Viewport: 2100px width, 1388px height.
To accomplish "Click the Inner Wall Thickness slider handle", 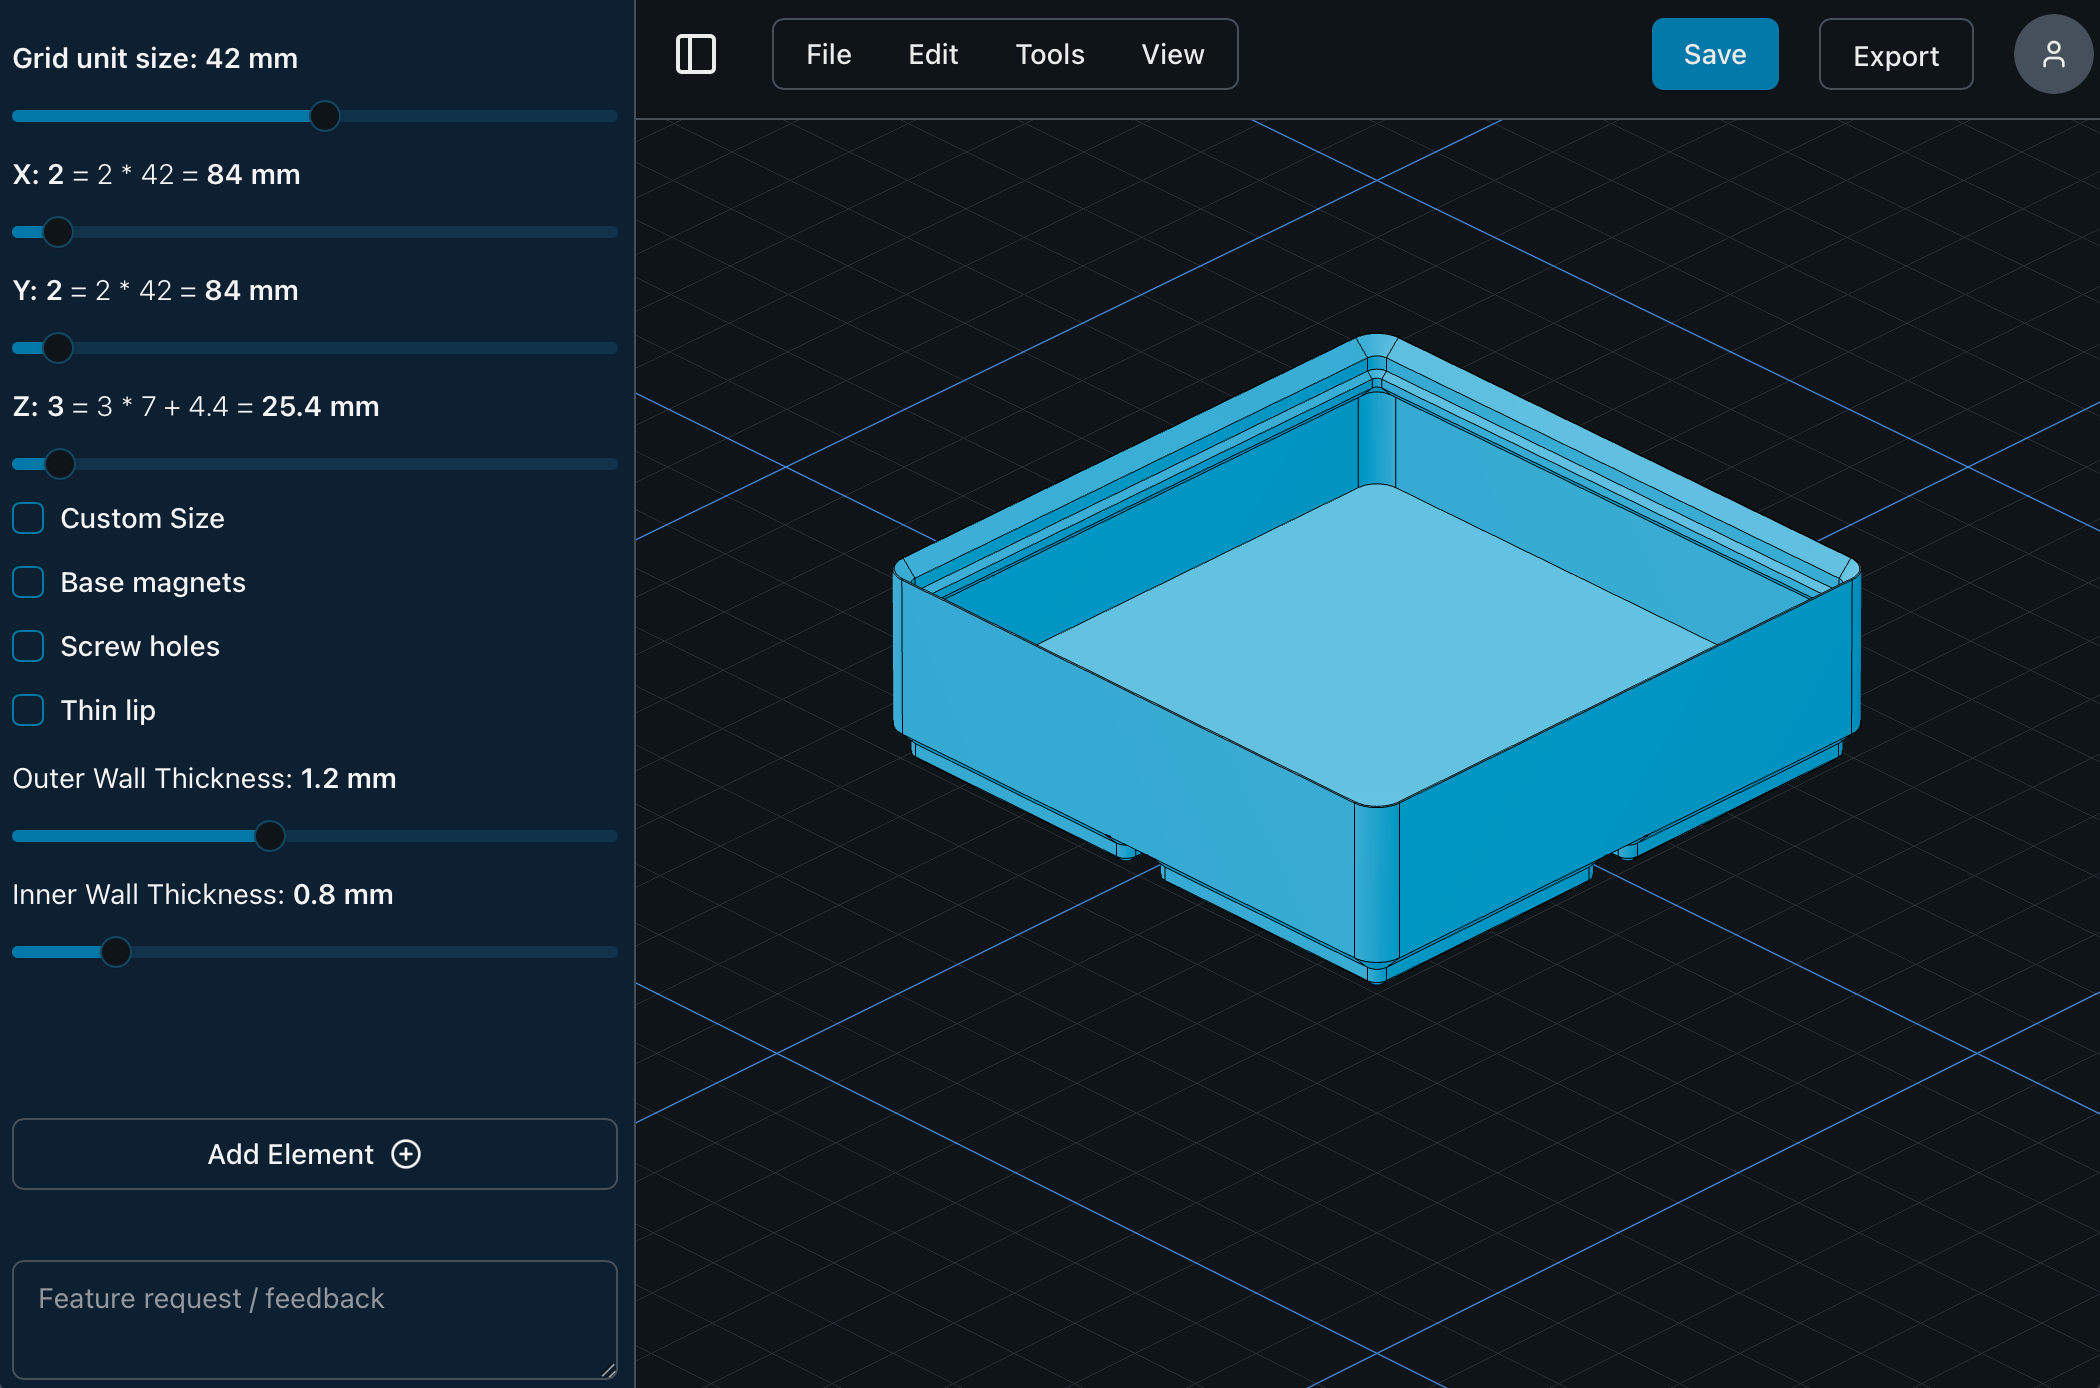I will 116,952.
